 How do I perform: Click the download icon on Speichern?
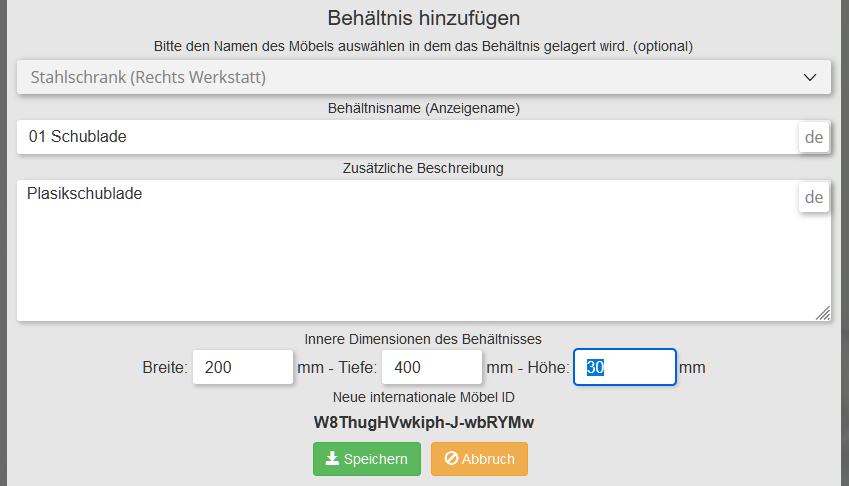click(x=333, y=459)
